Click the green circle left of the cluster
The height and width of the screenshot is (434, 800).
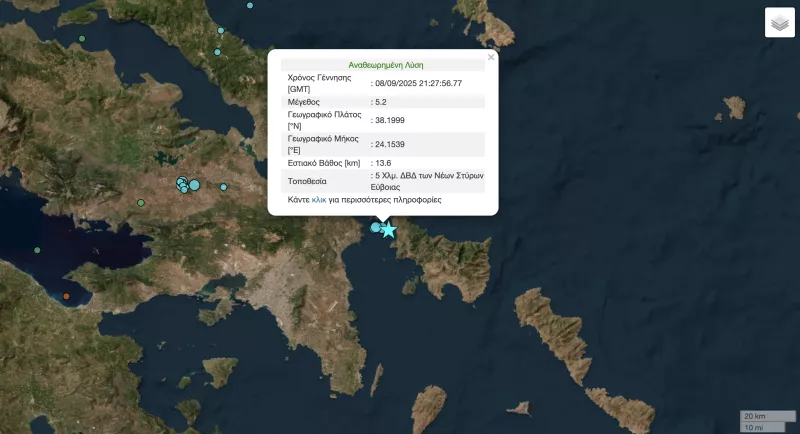[x=140, y=203]
